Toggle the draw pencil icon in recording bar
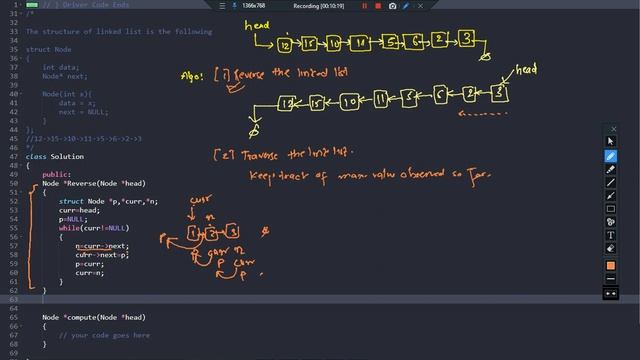Image resolution: width=640 pixels, height=360 pixels. click(x=406, y=6)
